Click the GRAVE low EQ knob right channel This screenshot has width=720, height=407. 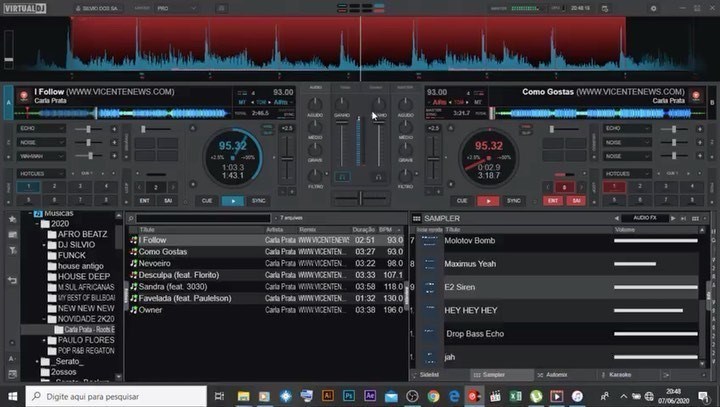(x=405, y=149)
